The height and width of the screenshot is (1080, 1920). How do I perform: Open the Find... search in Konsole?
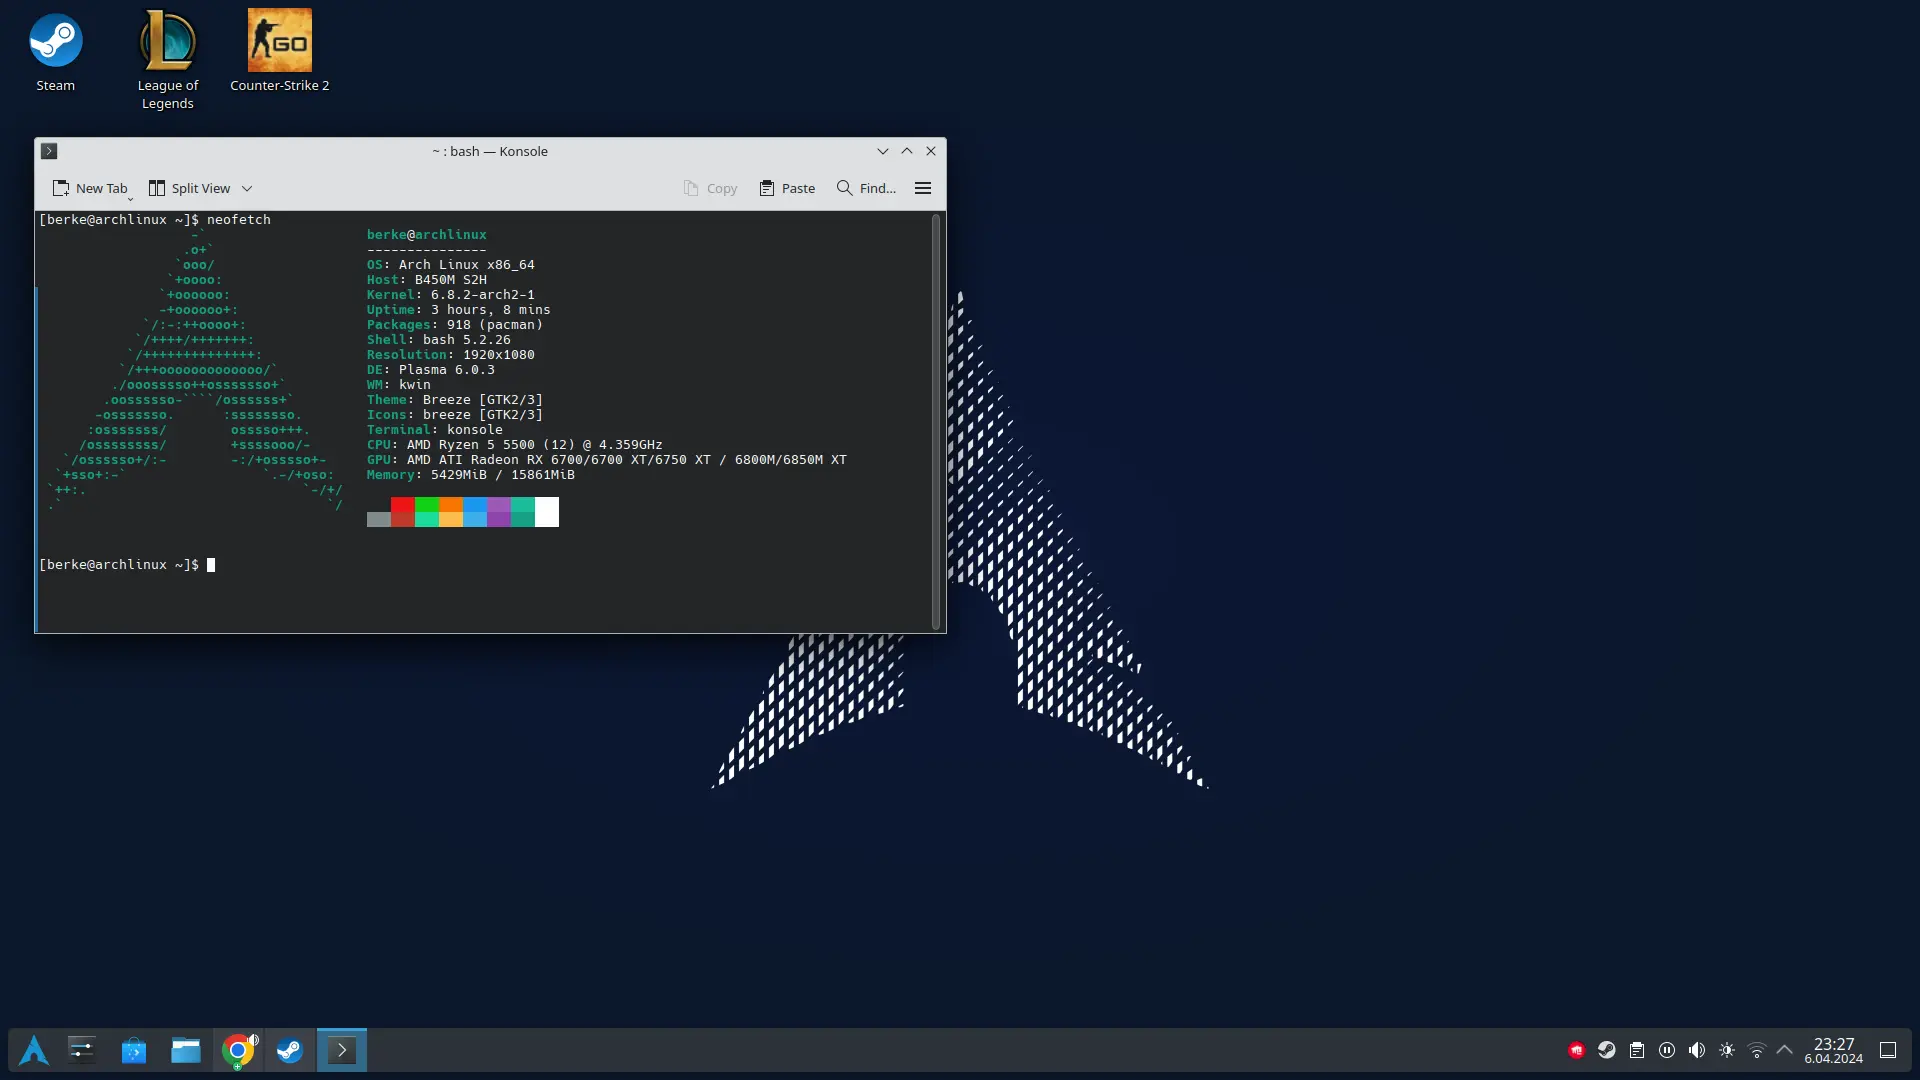point(866,188)
